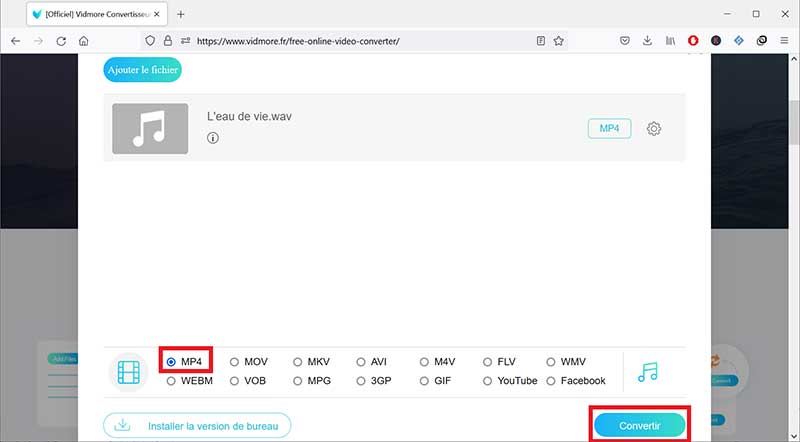This screenshot has width=800, height=442.
Task: Go to browser home page icon
Action: (x=84, y=41)
